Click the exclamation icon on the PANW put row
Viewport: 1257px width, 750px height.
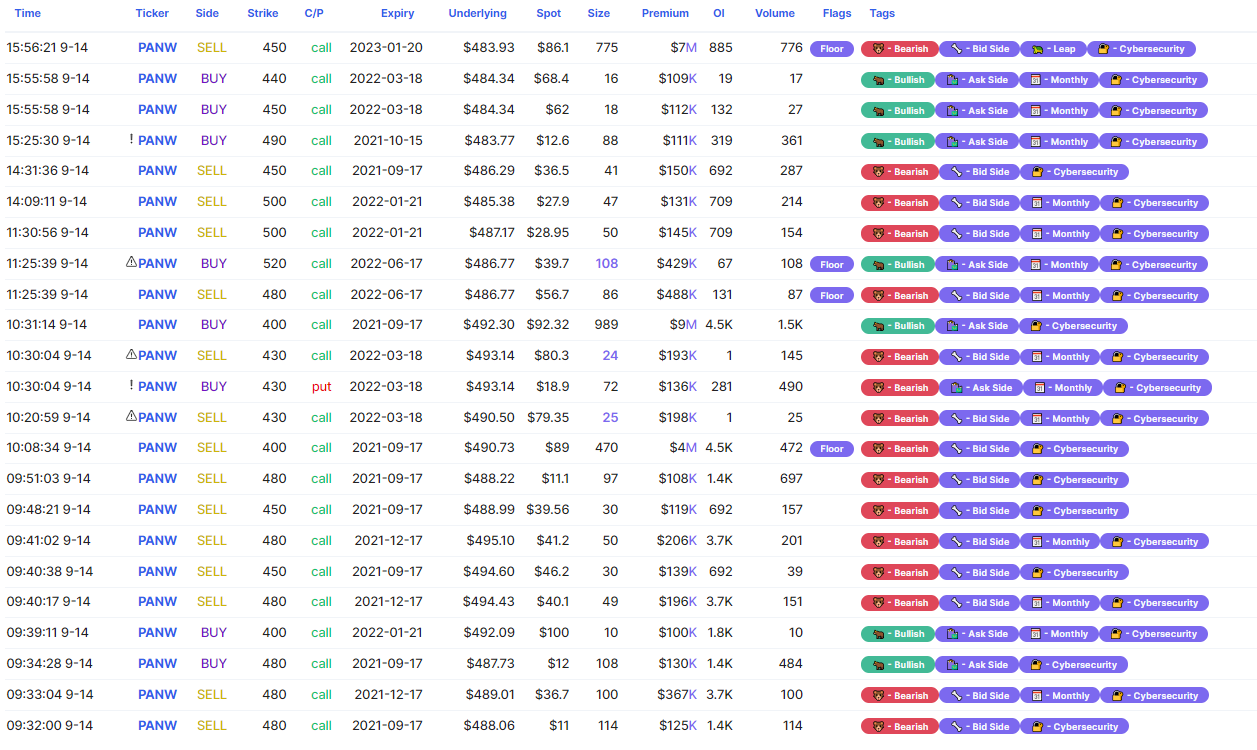pos(131,386)
